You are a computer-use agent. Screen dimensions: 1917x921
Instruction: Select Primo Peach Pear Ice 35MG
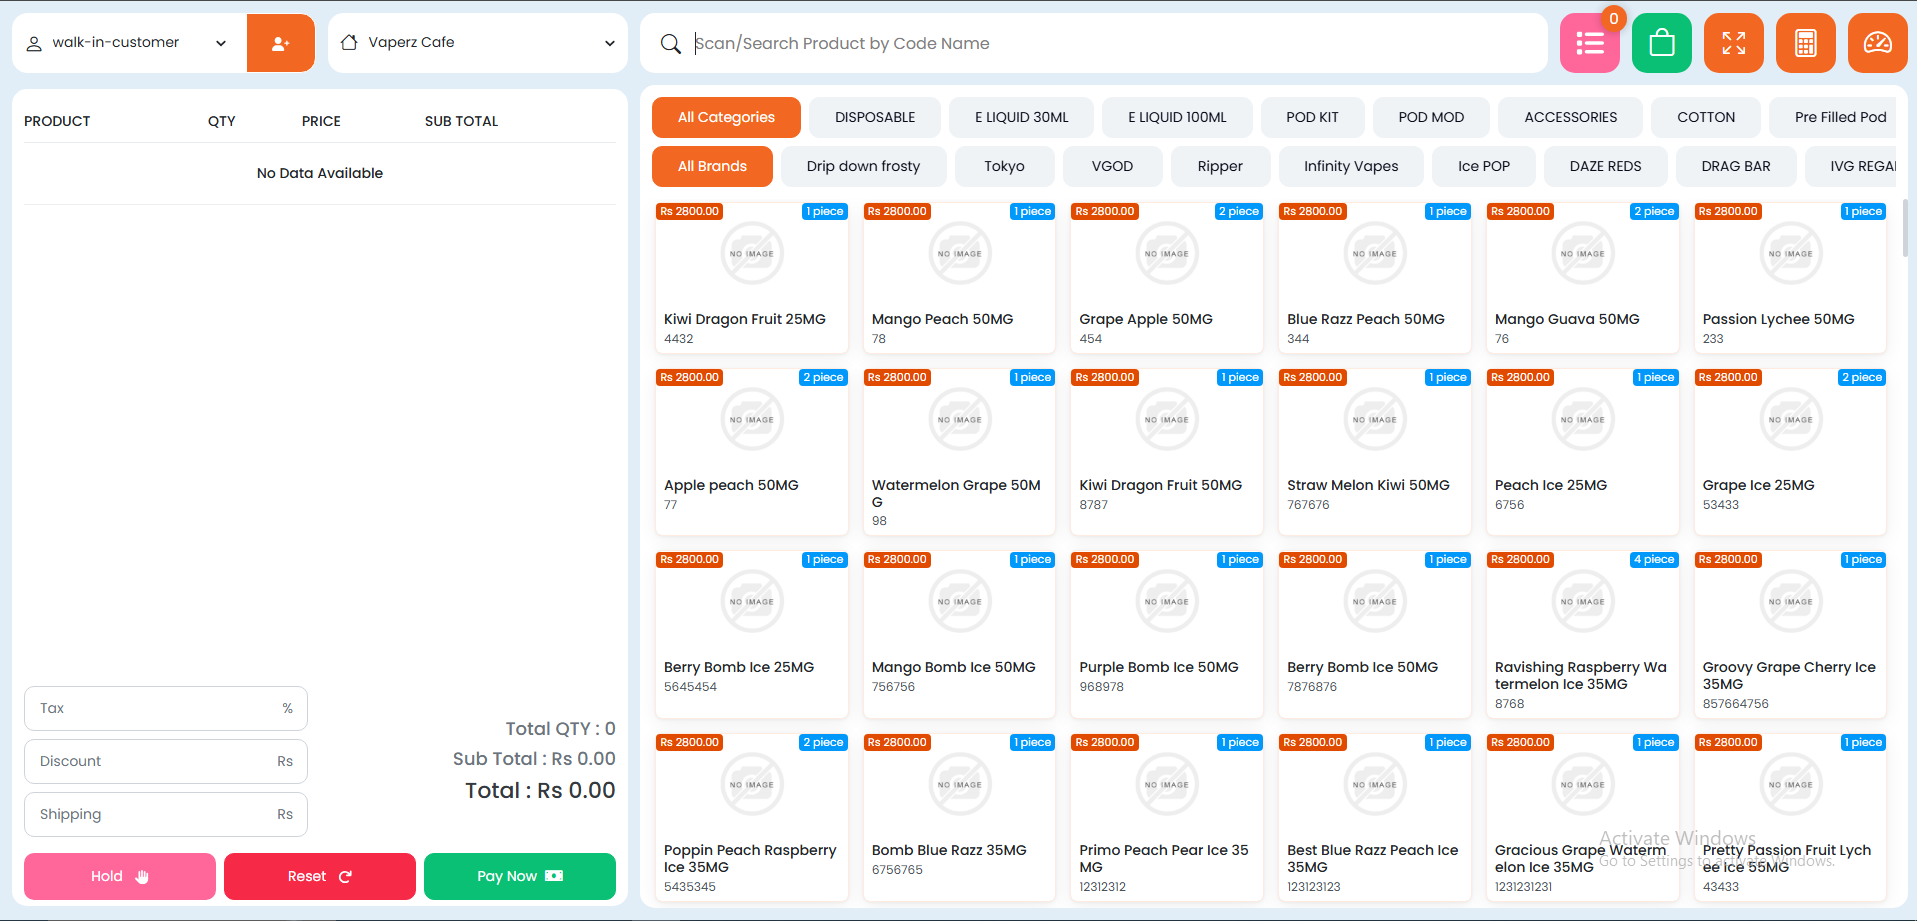pos(1167,817)
